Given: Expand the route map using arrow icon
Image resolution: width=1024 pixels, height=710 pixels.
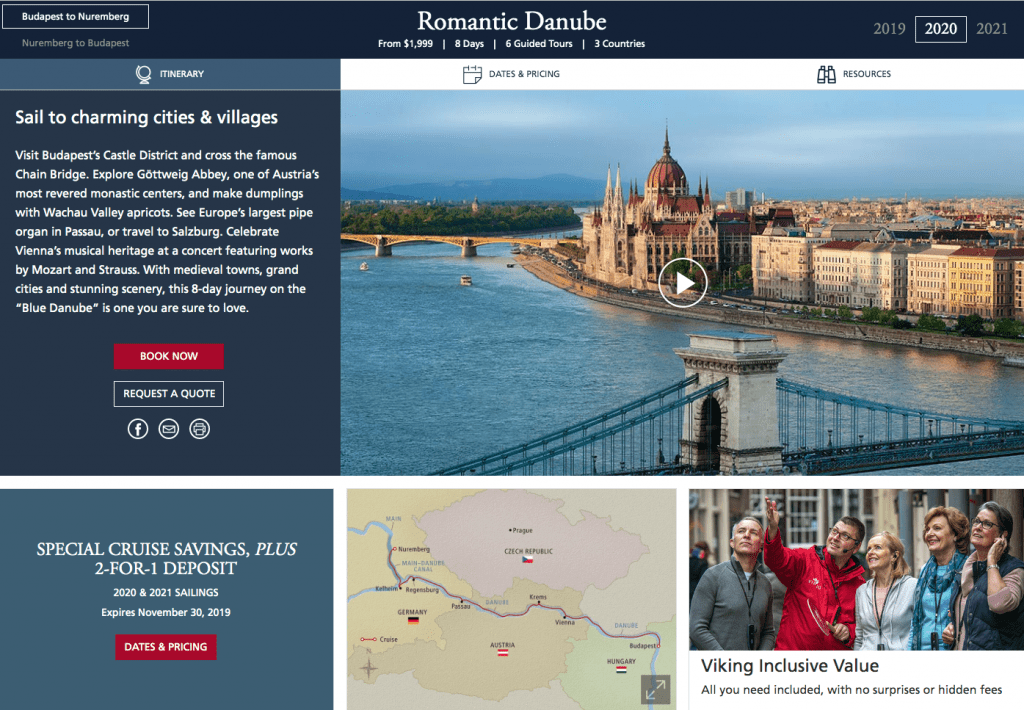Looking at the screenshot, I should 655,690.
